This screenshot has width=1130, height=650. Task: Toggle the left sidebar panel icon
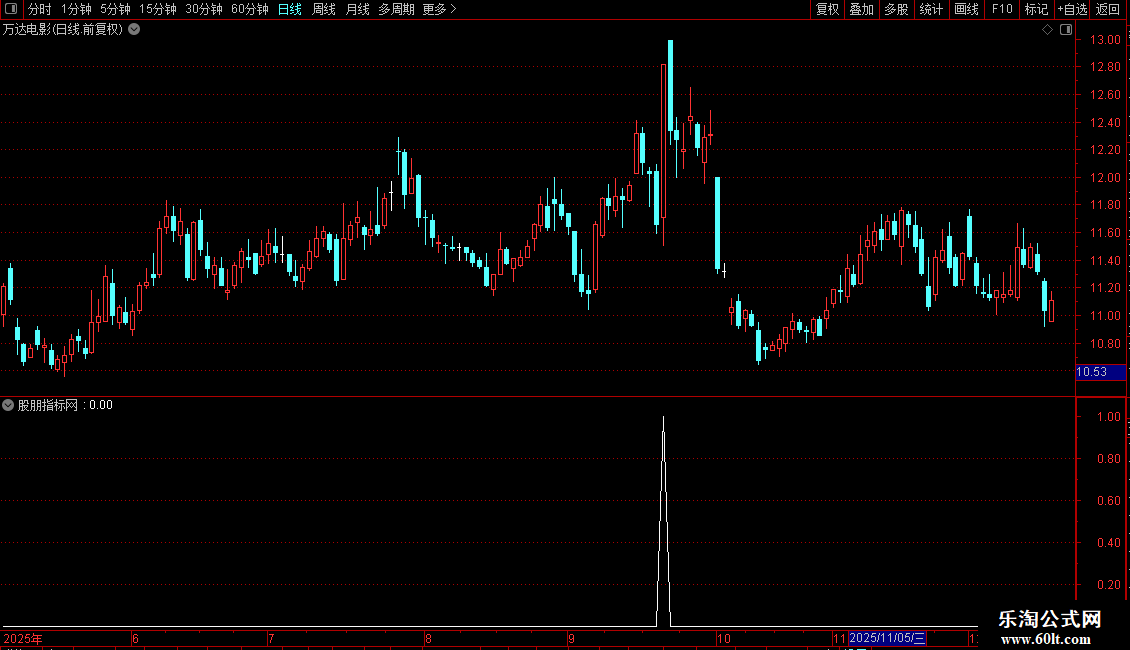coord(11,9)
